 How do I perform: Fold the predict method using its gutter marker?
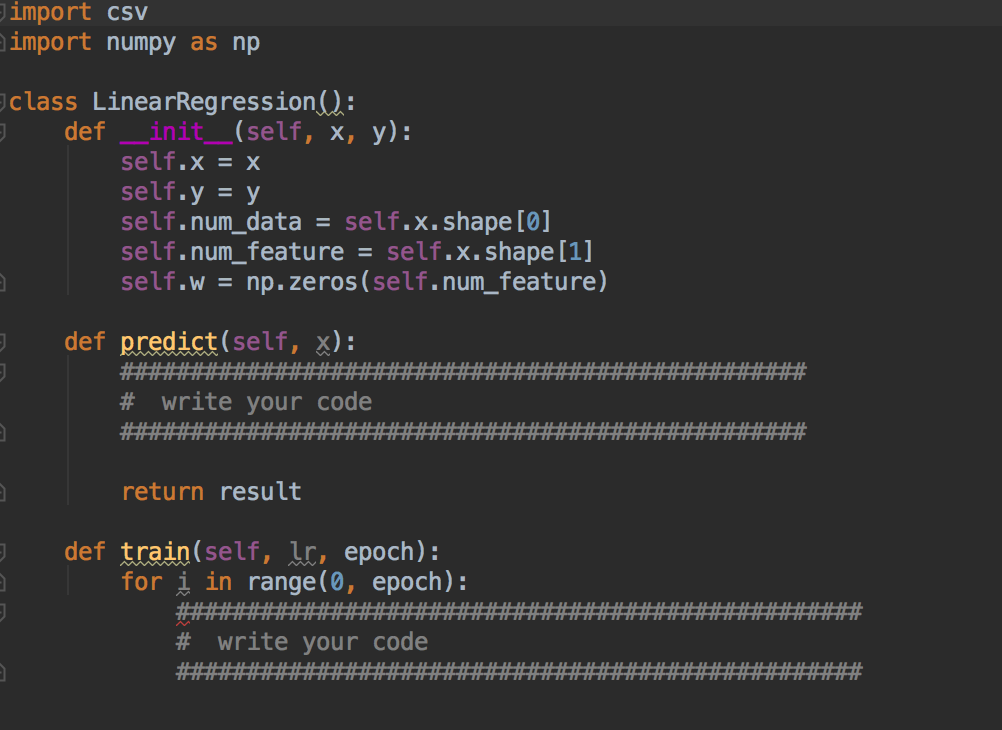pos(3,342)
